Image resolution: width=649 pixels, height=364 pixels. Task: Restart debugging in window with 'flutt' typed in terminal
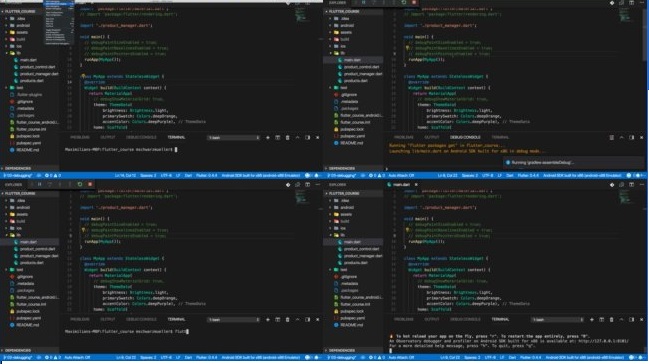(80, 184)
